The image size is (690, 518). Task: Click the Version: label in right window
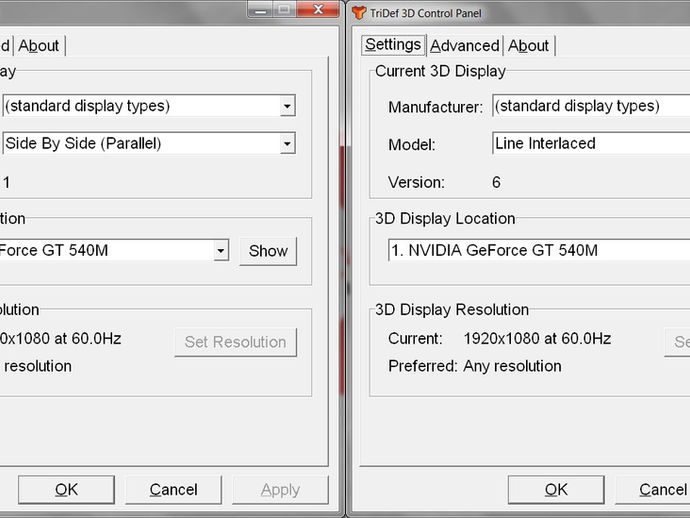coord(416,182)
